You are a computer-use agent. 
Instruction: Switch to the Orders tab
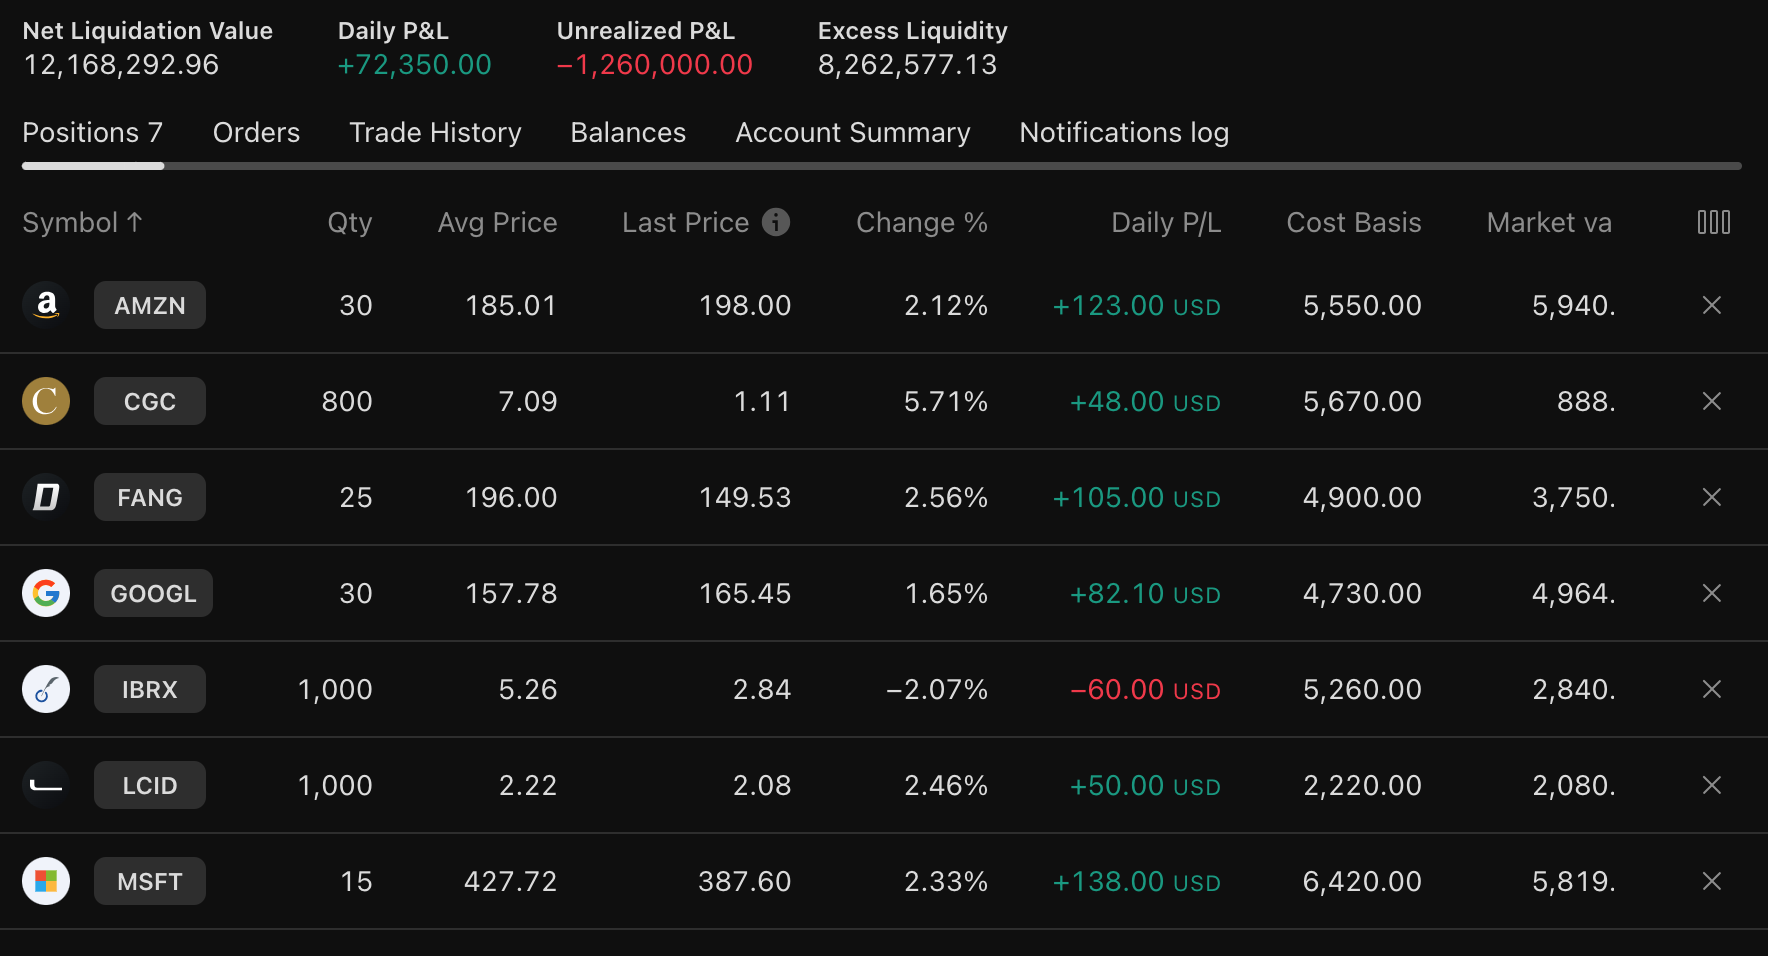coord(256,133)
